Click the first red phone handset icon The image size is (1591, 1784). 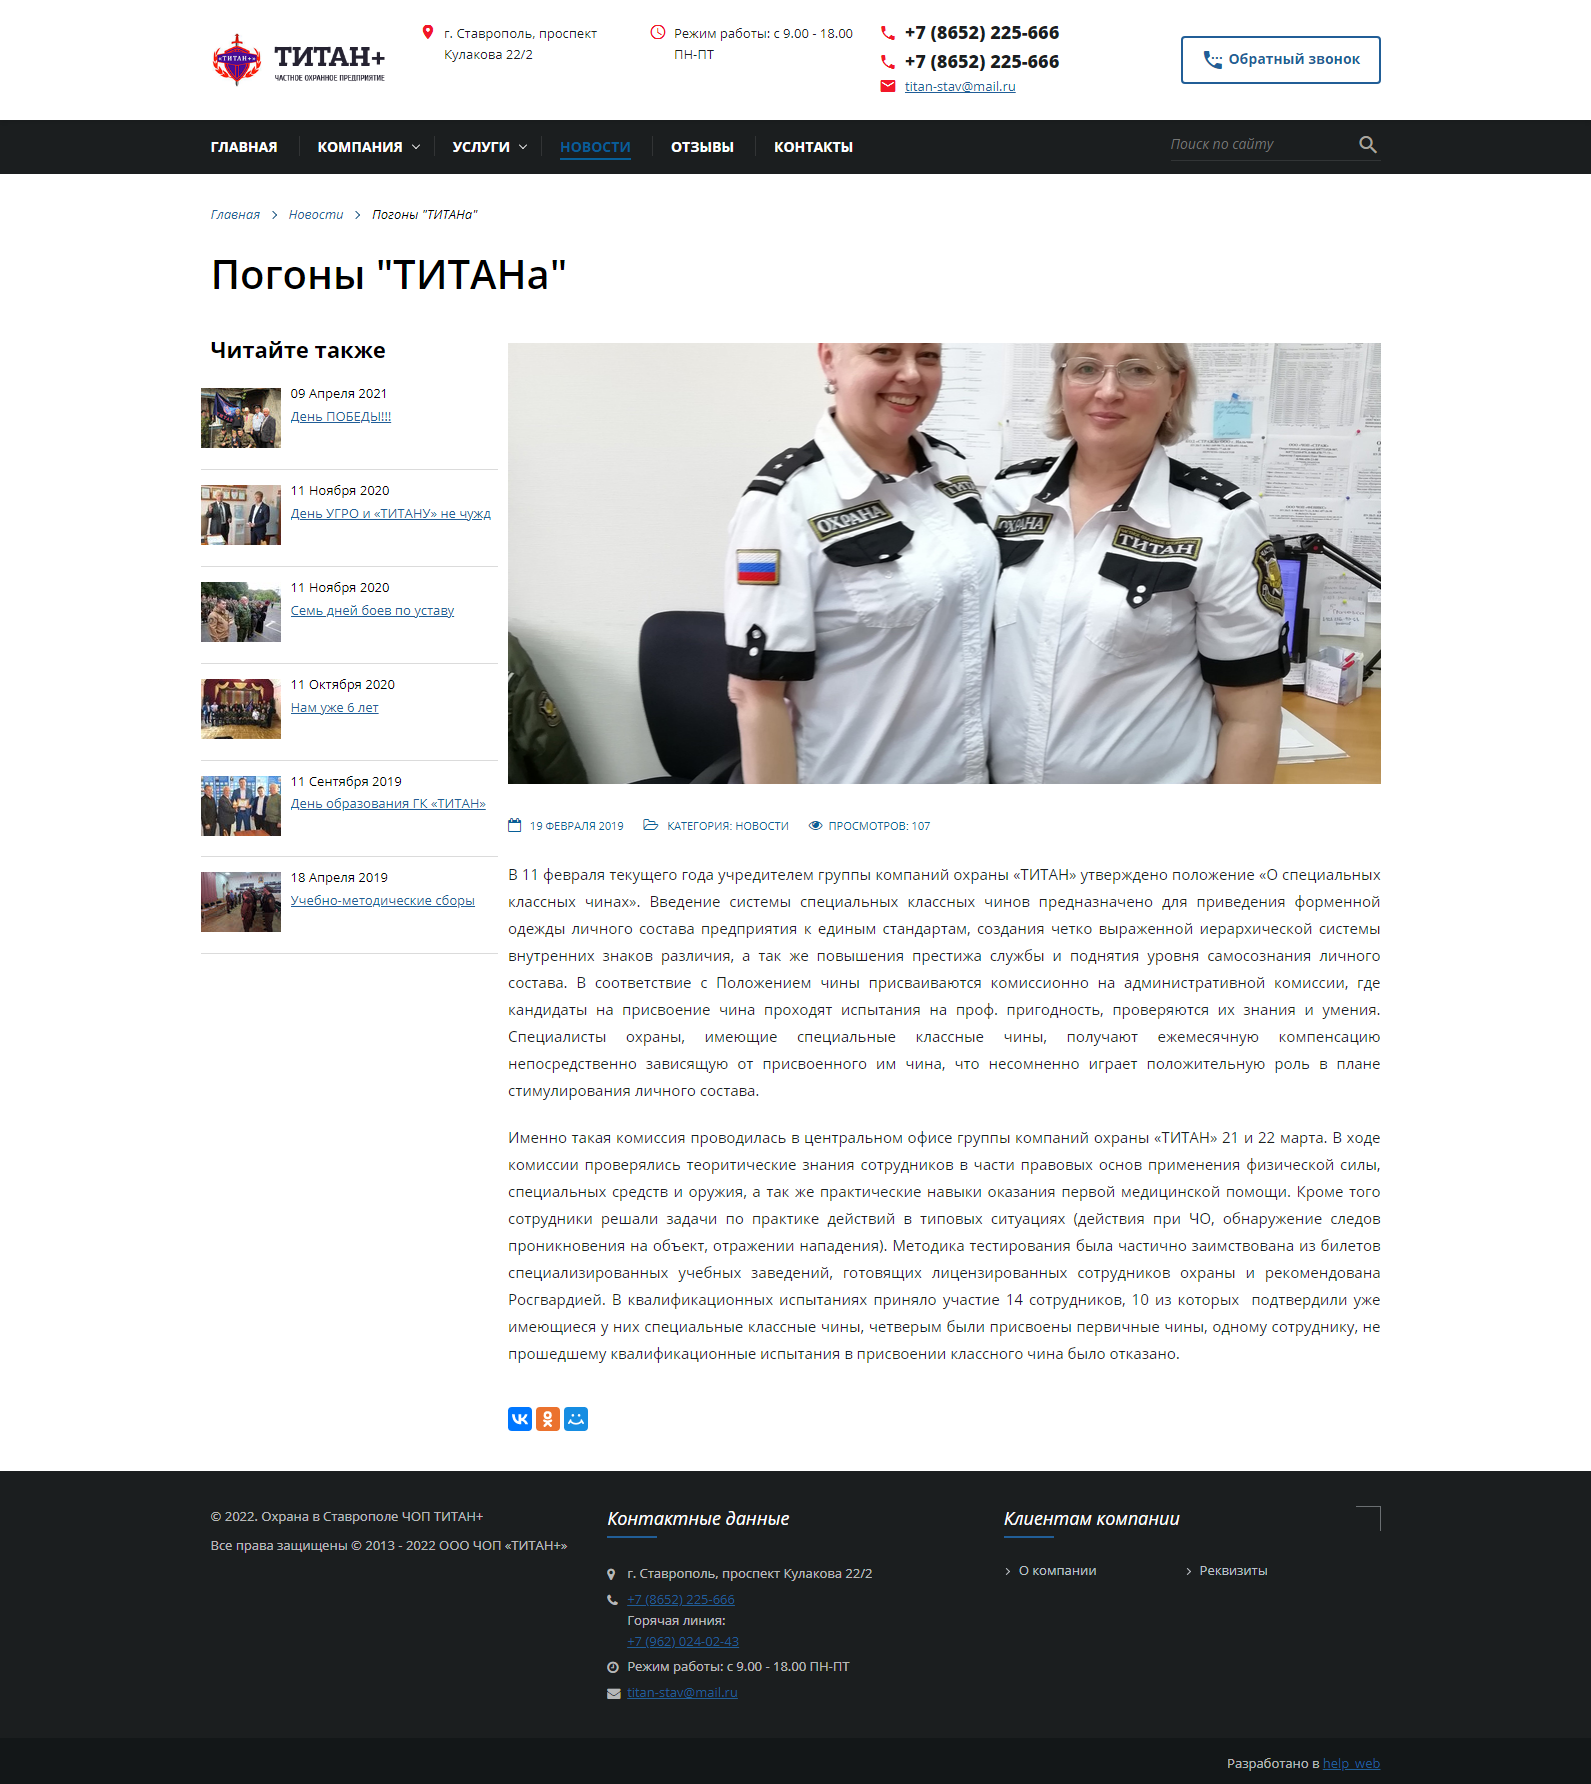(887, 33)
